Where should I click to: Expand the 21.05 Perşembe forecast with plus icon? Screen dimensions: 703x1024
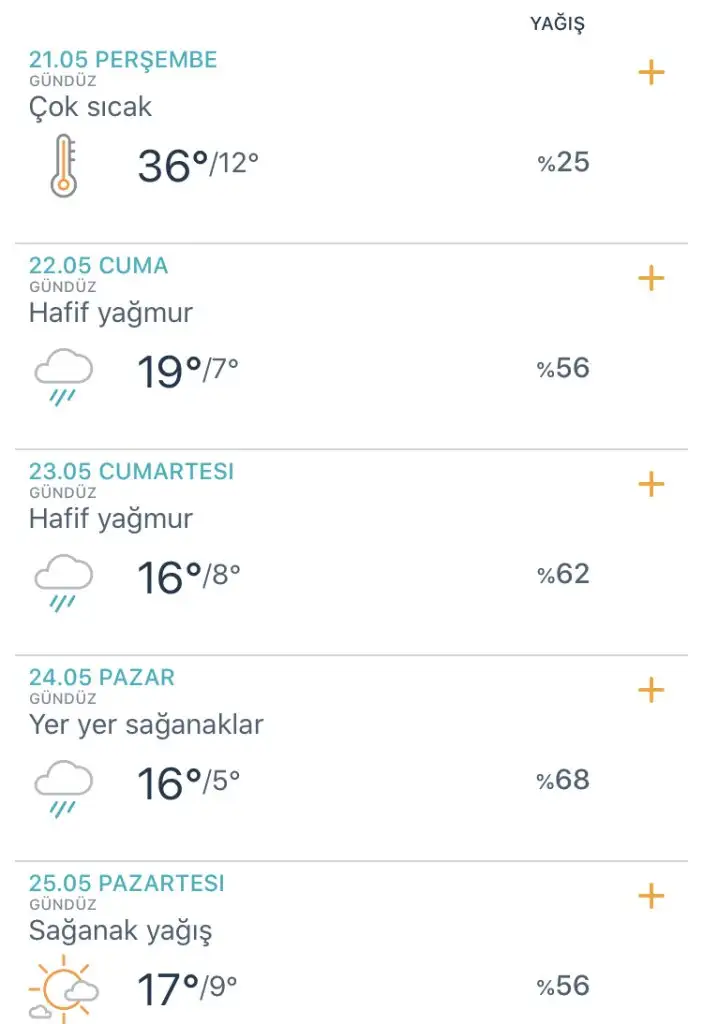pos(651,72)
